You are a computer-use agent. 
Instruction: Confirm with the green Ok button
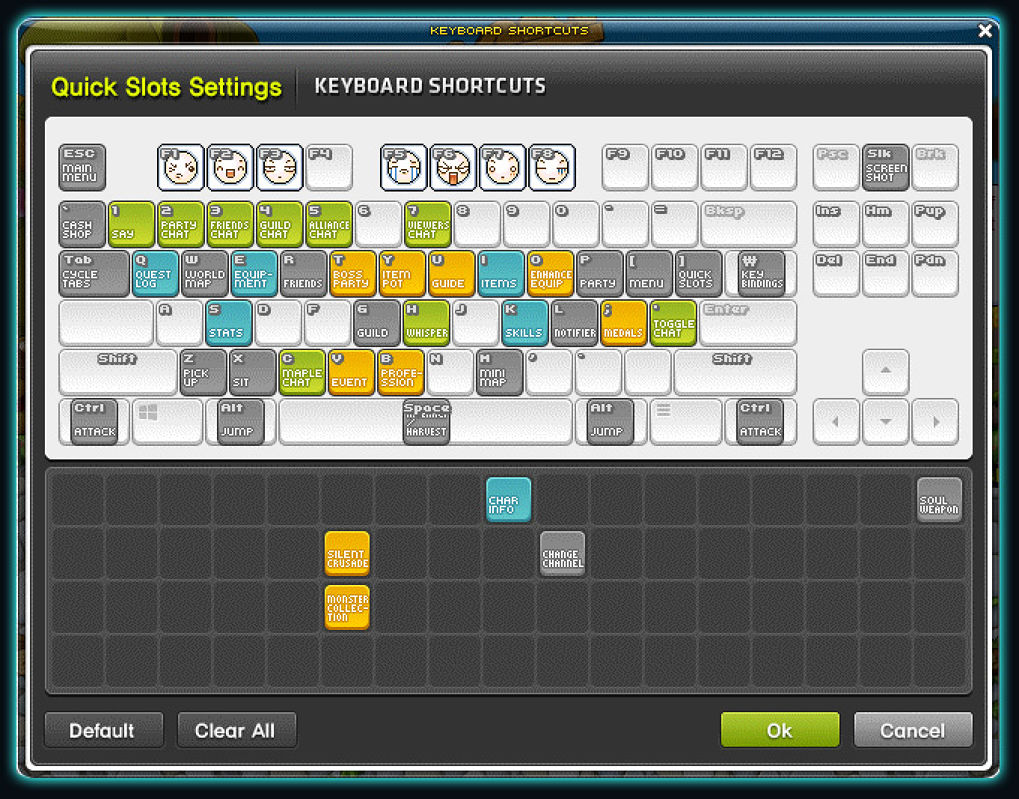point(779,730)
